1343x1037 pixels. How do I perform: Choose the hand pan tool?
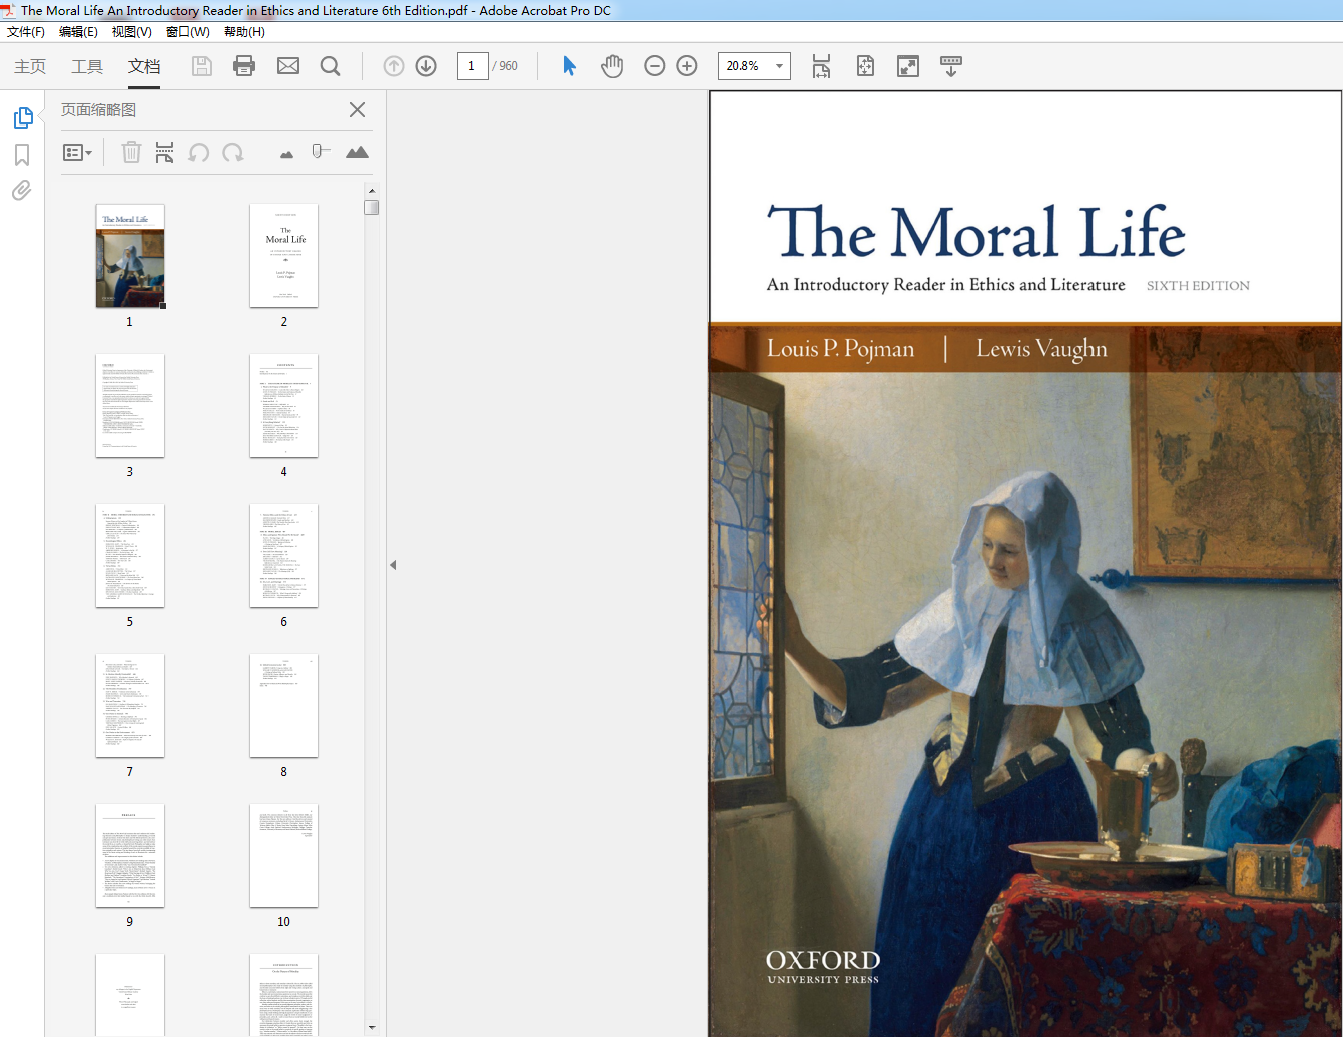pyautogui.click(x=612, y=66)
